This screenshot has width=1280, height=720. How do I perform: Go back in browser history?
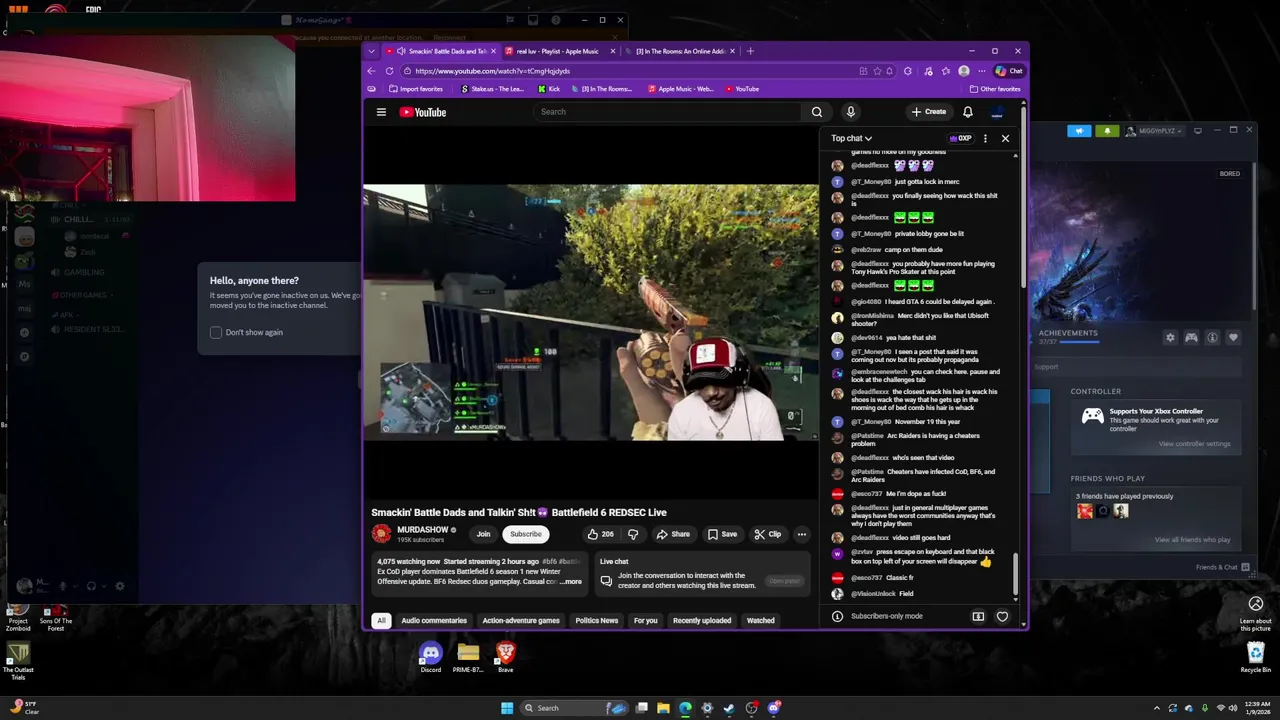point(371,71)
